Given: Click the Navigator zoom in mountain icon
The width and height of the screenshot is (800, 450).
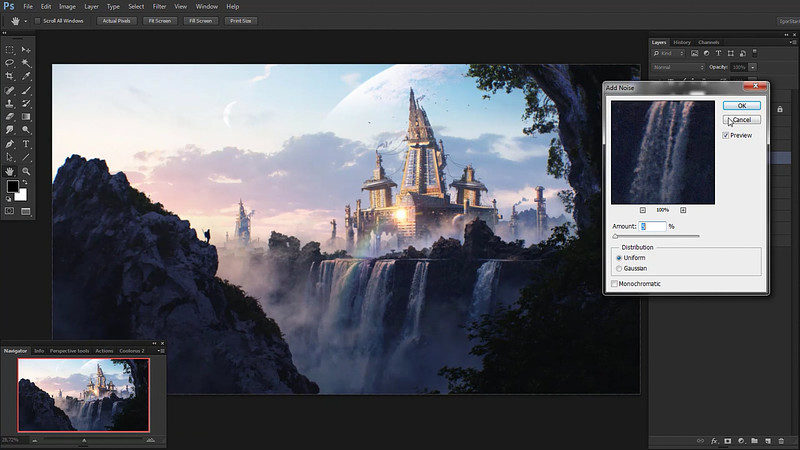Looking at the screenshot, I should (151, 440).
